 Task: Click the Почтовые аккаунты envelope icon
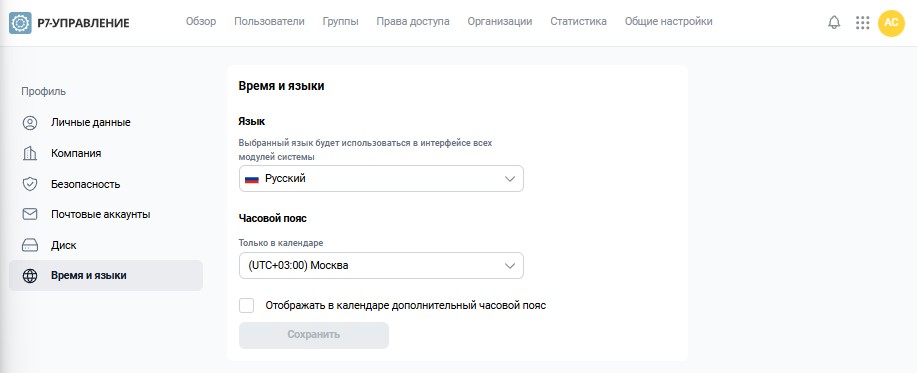[30, 215]
